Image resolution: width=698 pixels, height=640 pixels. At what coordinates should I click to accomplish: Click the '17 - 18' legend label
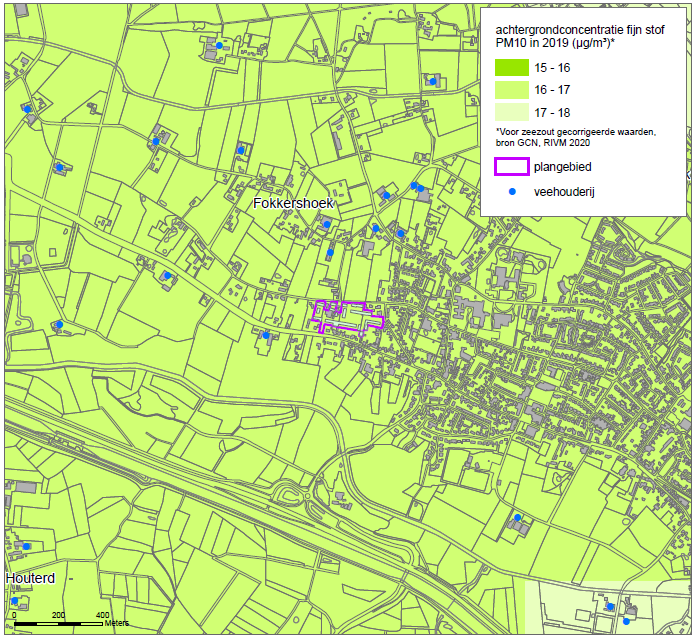(x=552, y=113)
